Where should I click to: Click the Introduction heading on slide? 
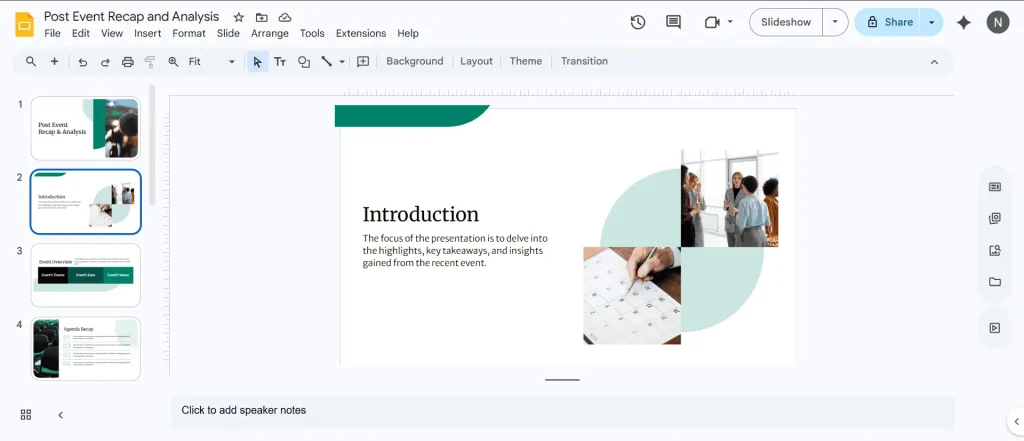coord(421,214)
